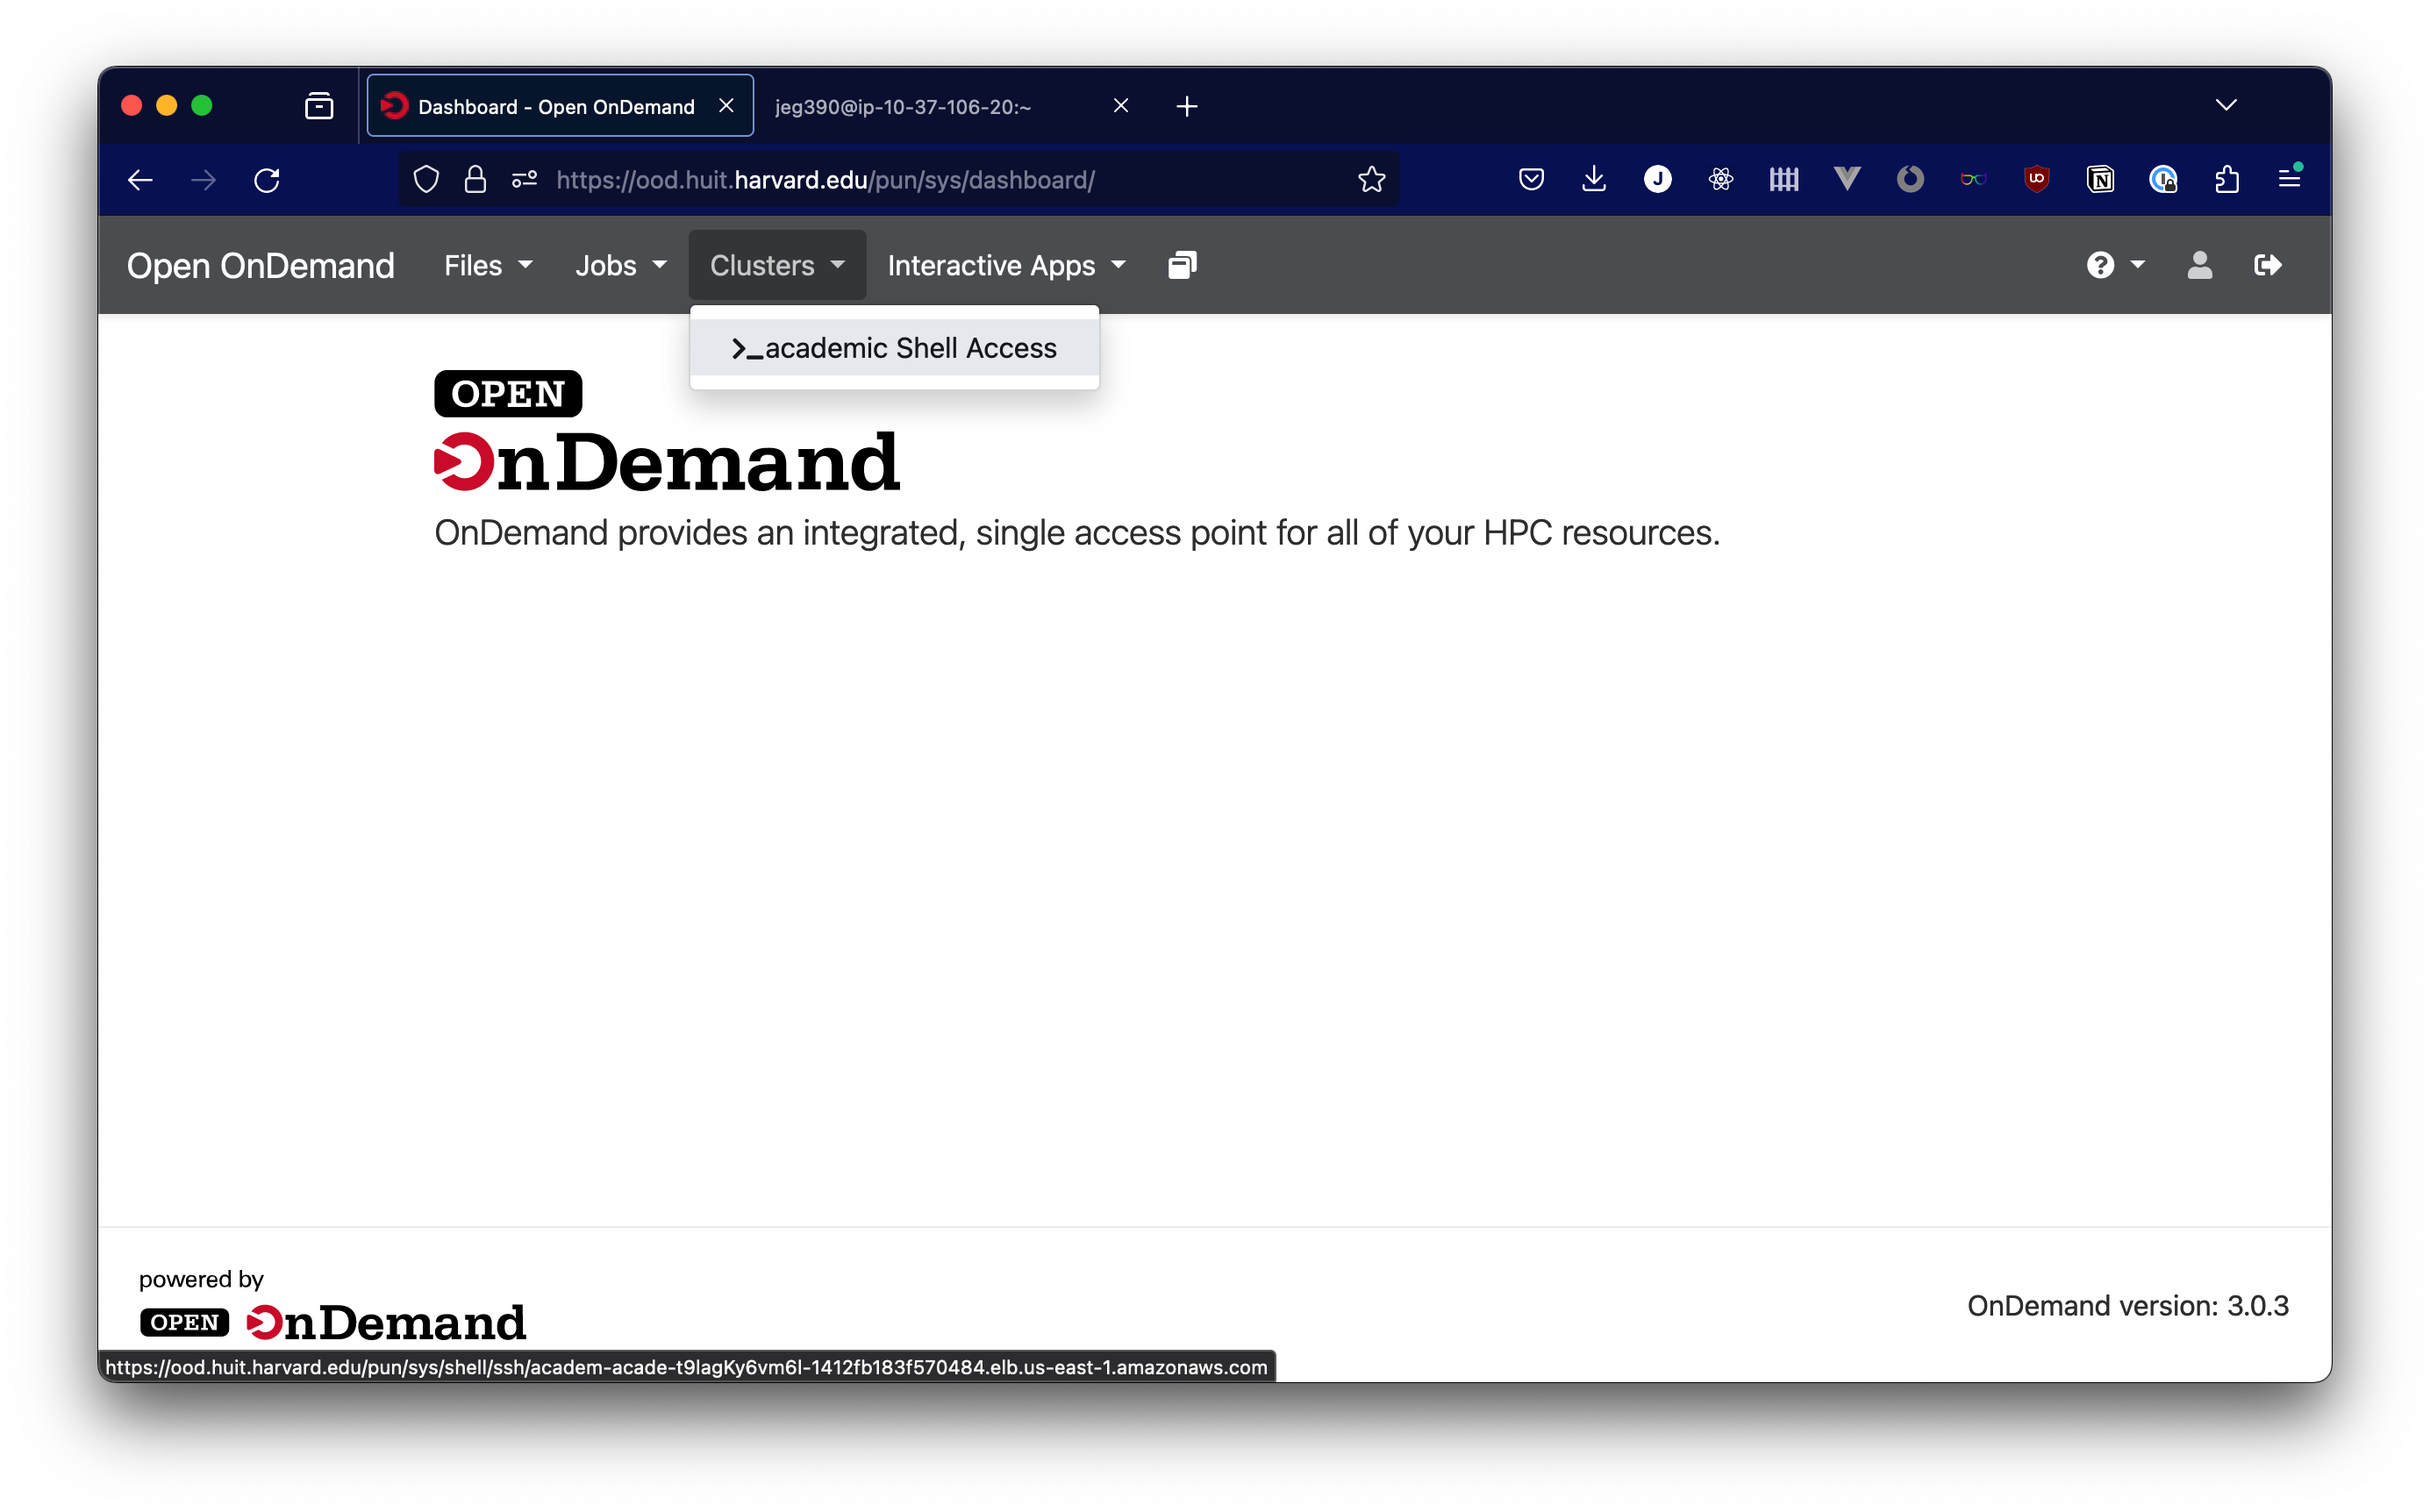Click the OnDemand version 3.0.3 link
This screenshot has width=2430, height=1512.
click(x=2126, y=1303)
